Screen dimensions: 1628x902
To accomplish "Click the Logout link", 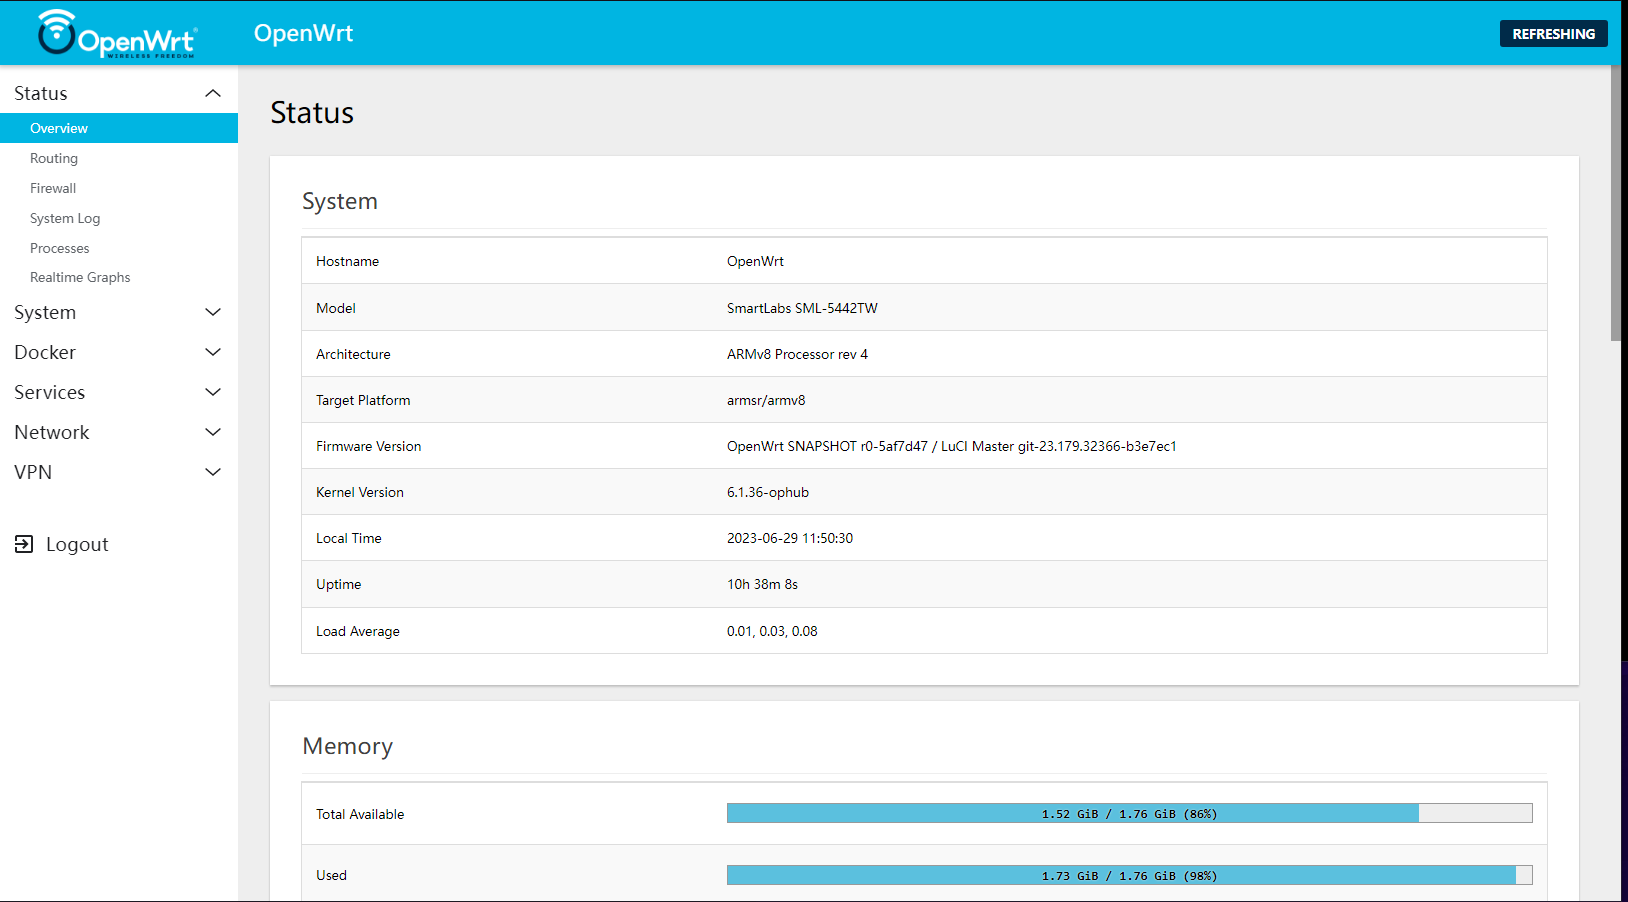I will [77, 543].
